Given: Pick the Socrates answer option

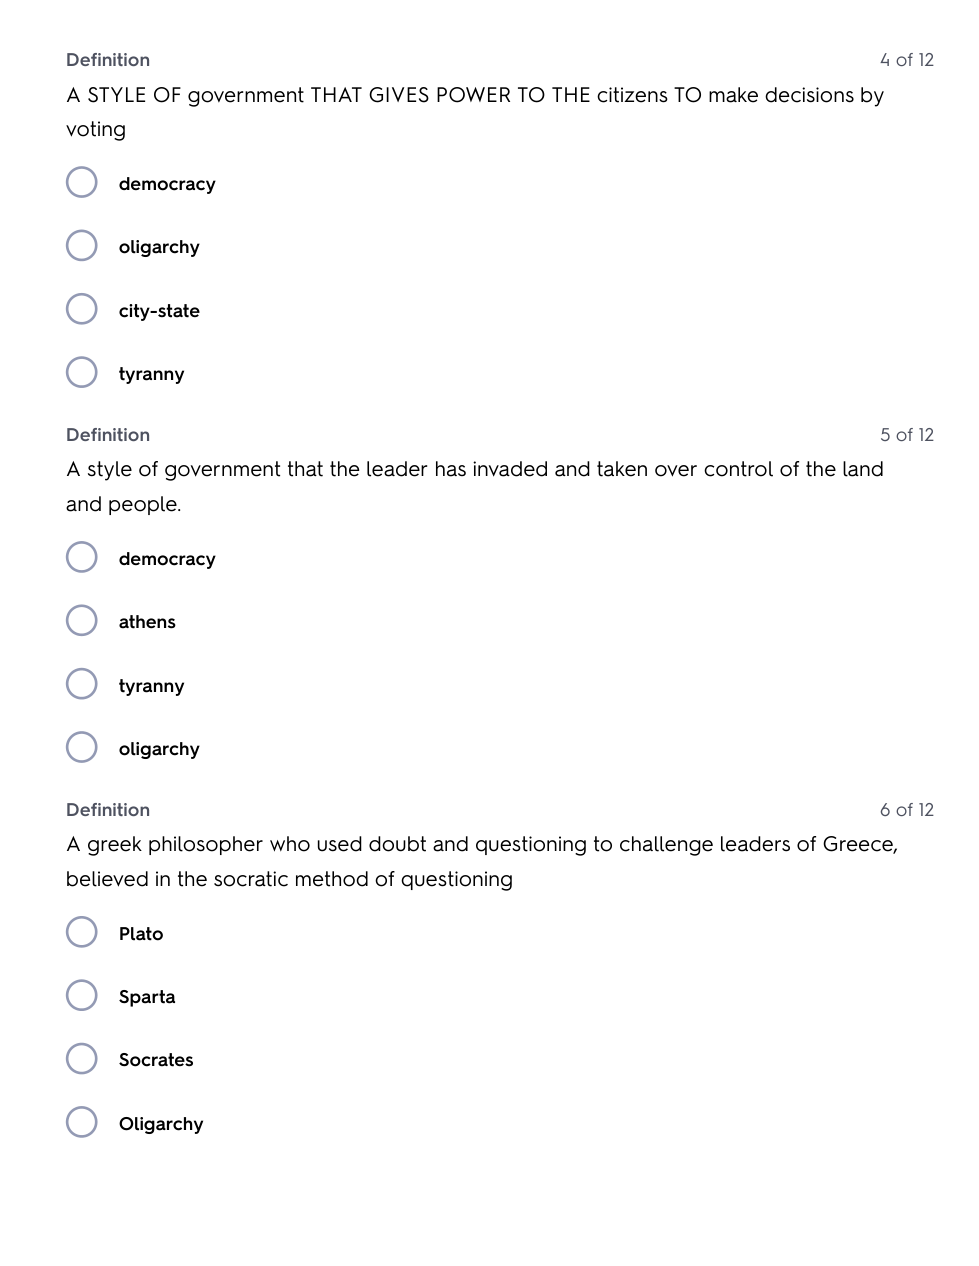Looking at the screenshot, I should click(82, 1059).
